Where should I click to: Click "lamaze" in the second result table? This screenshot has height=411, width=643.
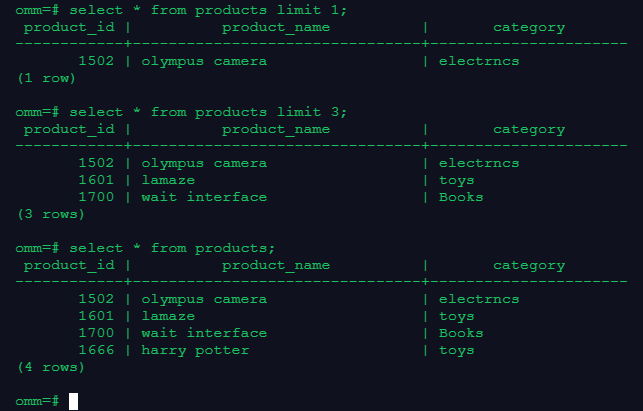[168, 180]
